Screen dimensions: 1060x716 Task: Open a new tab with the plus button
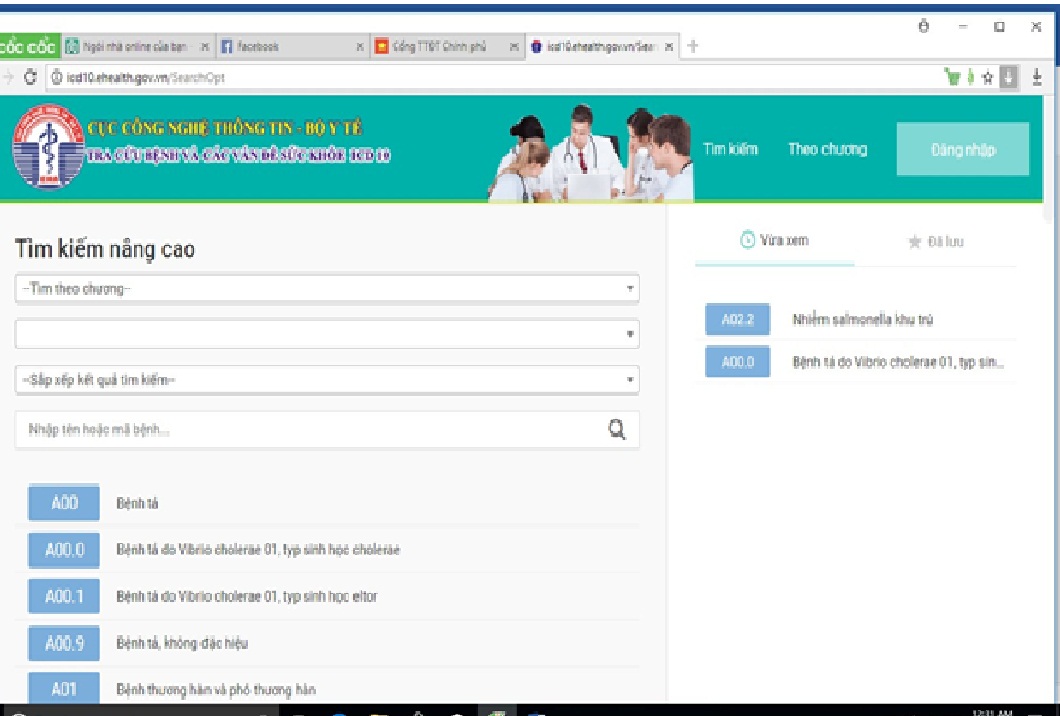click(692, 46)
